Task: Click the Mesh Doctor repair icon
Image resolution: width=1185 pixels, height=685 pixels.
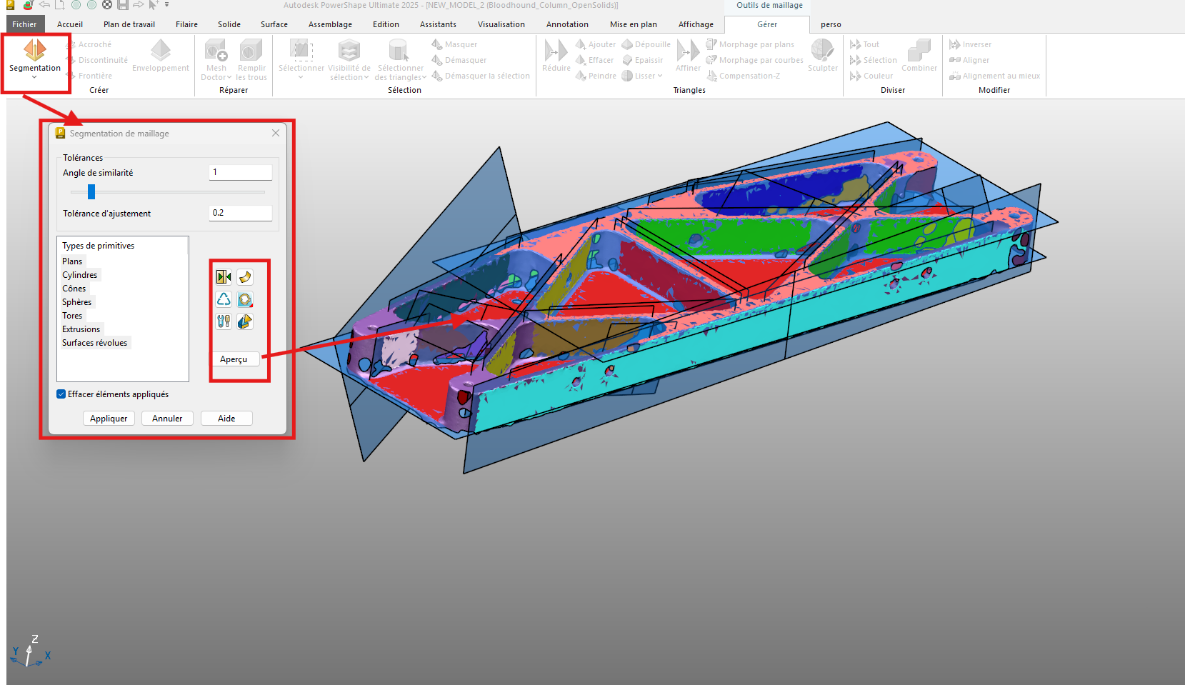Action: pyautogui.click(x=216, y=50)
